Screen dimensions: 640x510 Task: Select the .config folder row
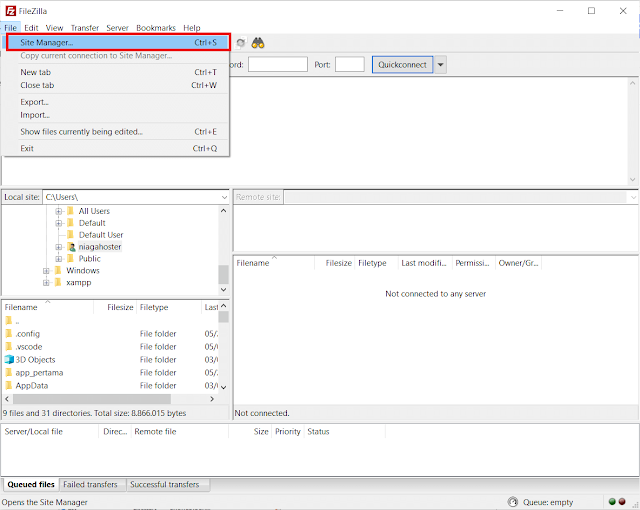pos(110,334)
